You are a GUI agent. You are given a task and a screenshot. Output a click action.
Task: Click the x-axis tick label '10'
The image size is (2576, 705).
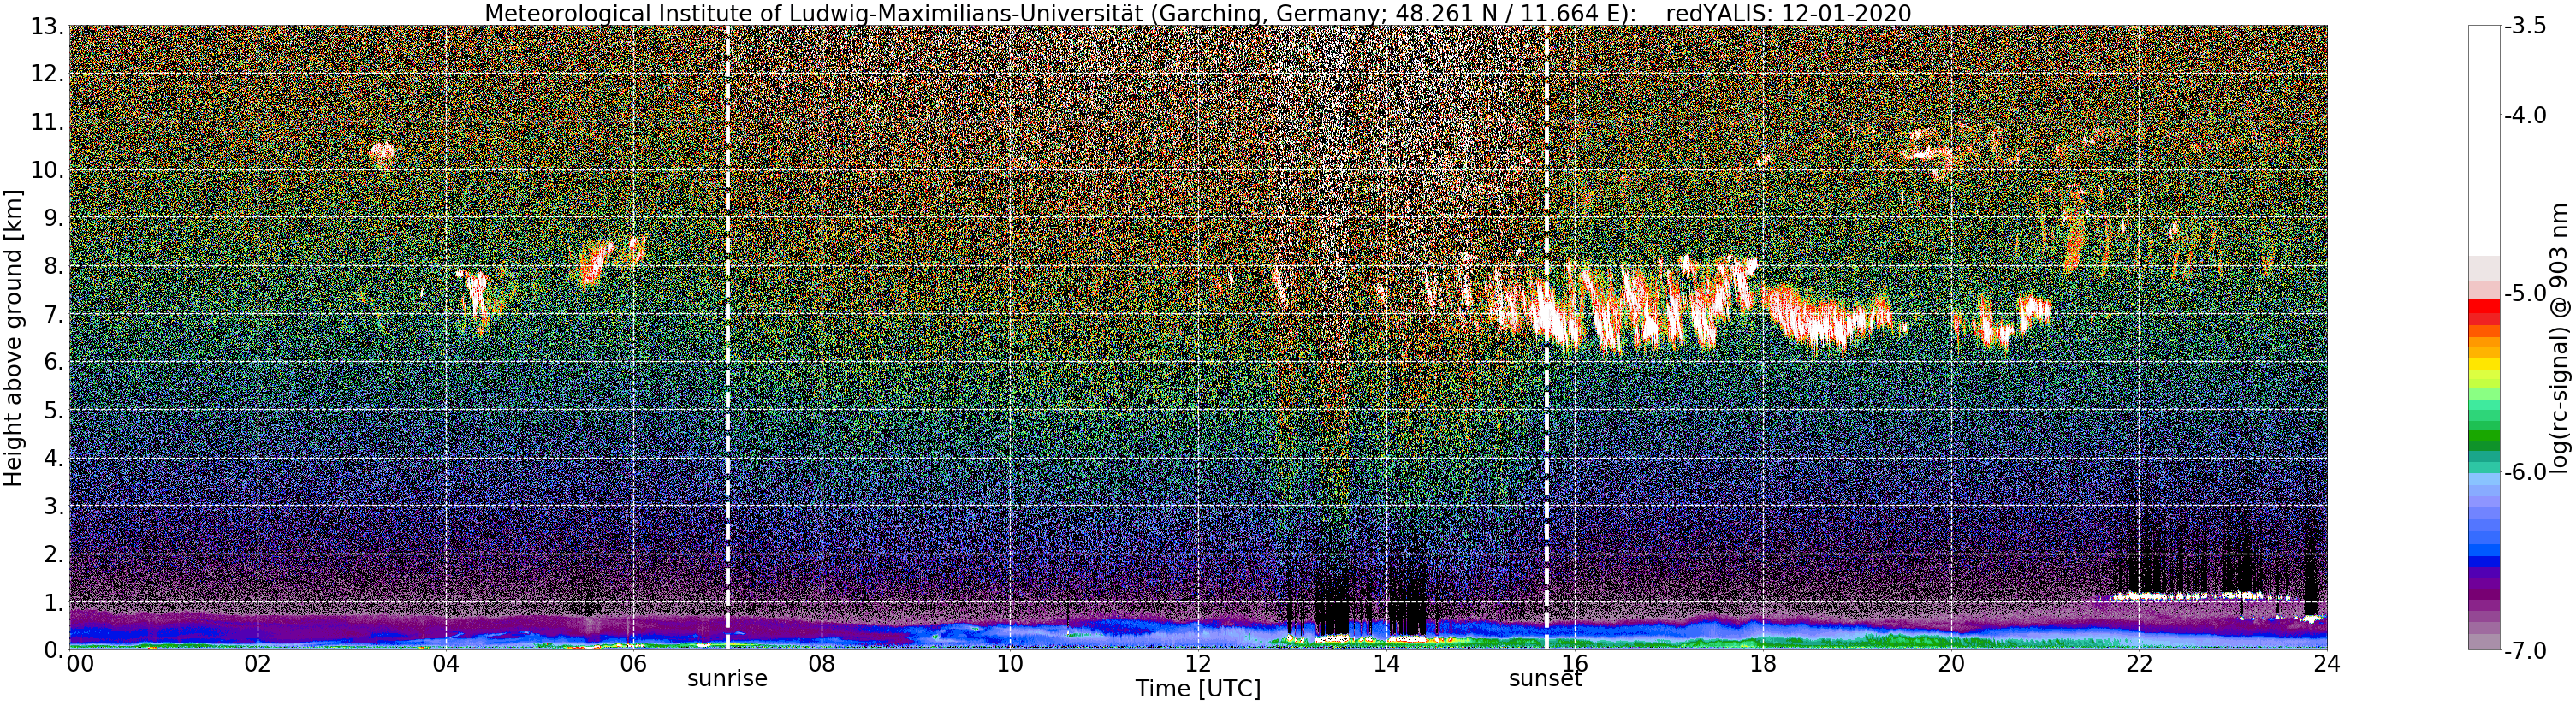pos(1010,664)
